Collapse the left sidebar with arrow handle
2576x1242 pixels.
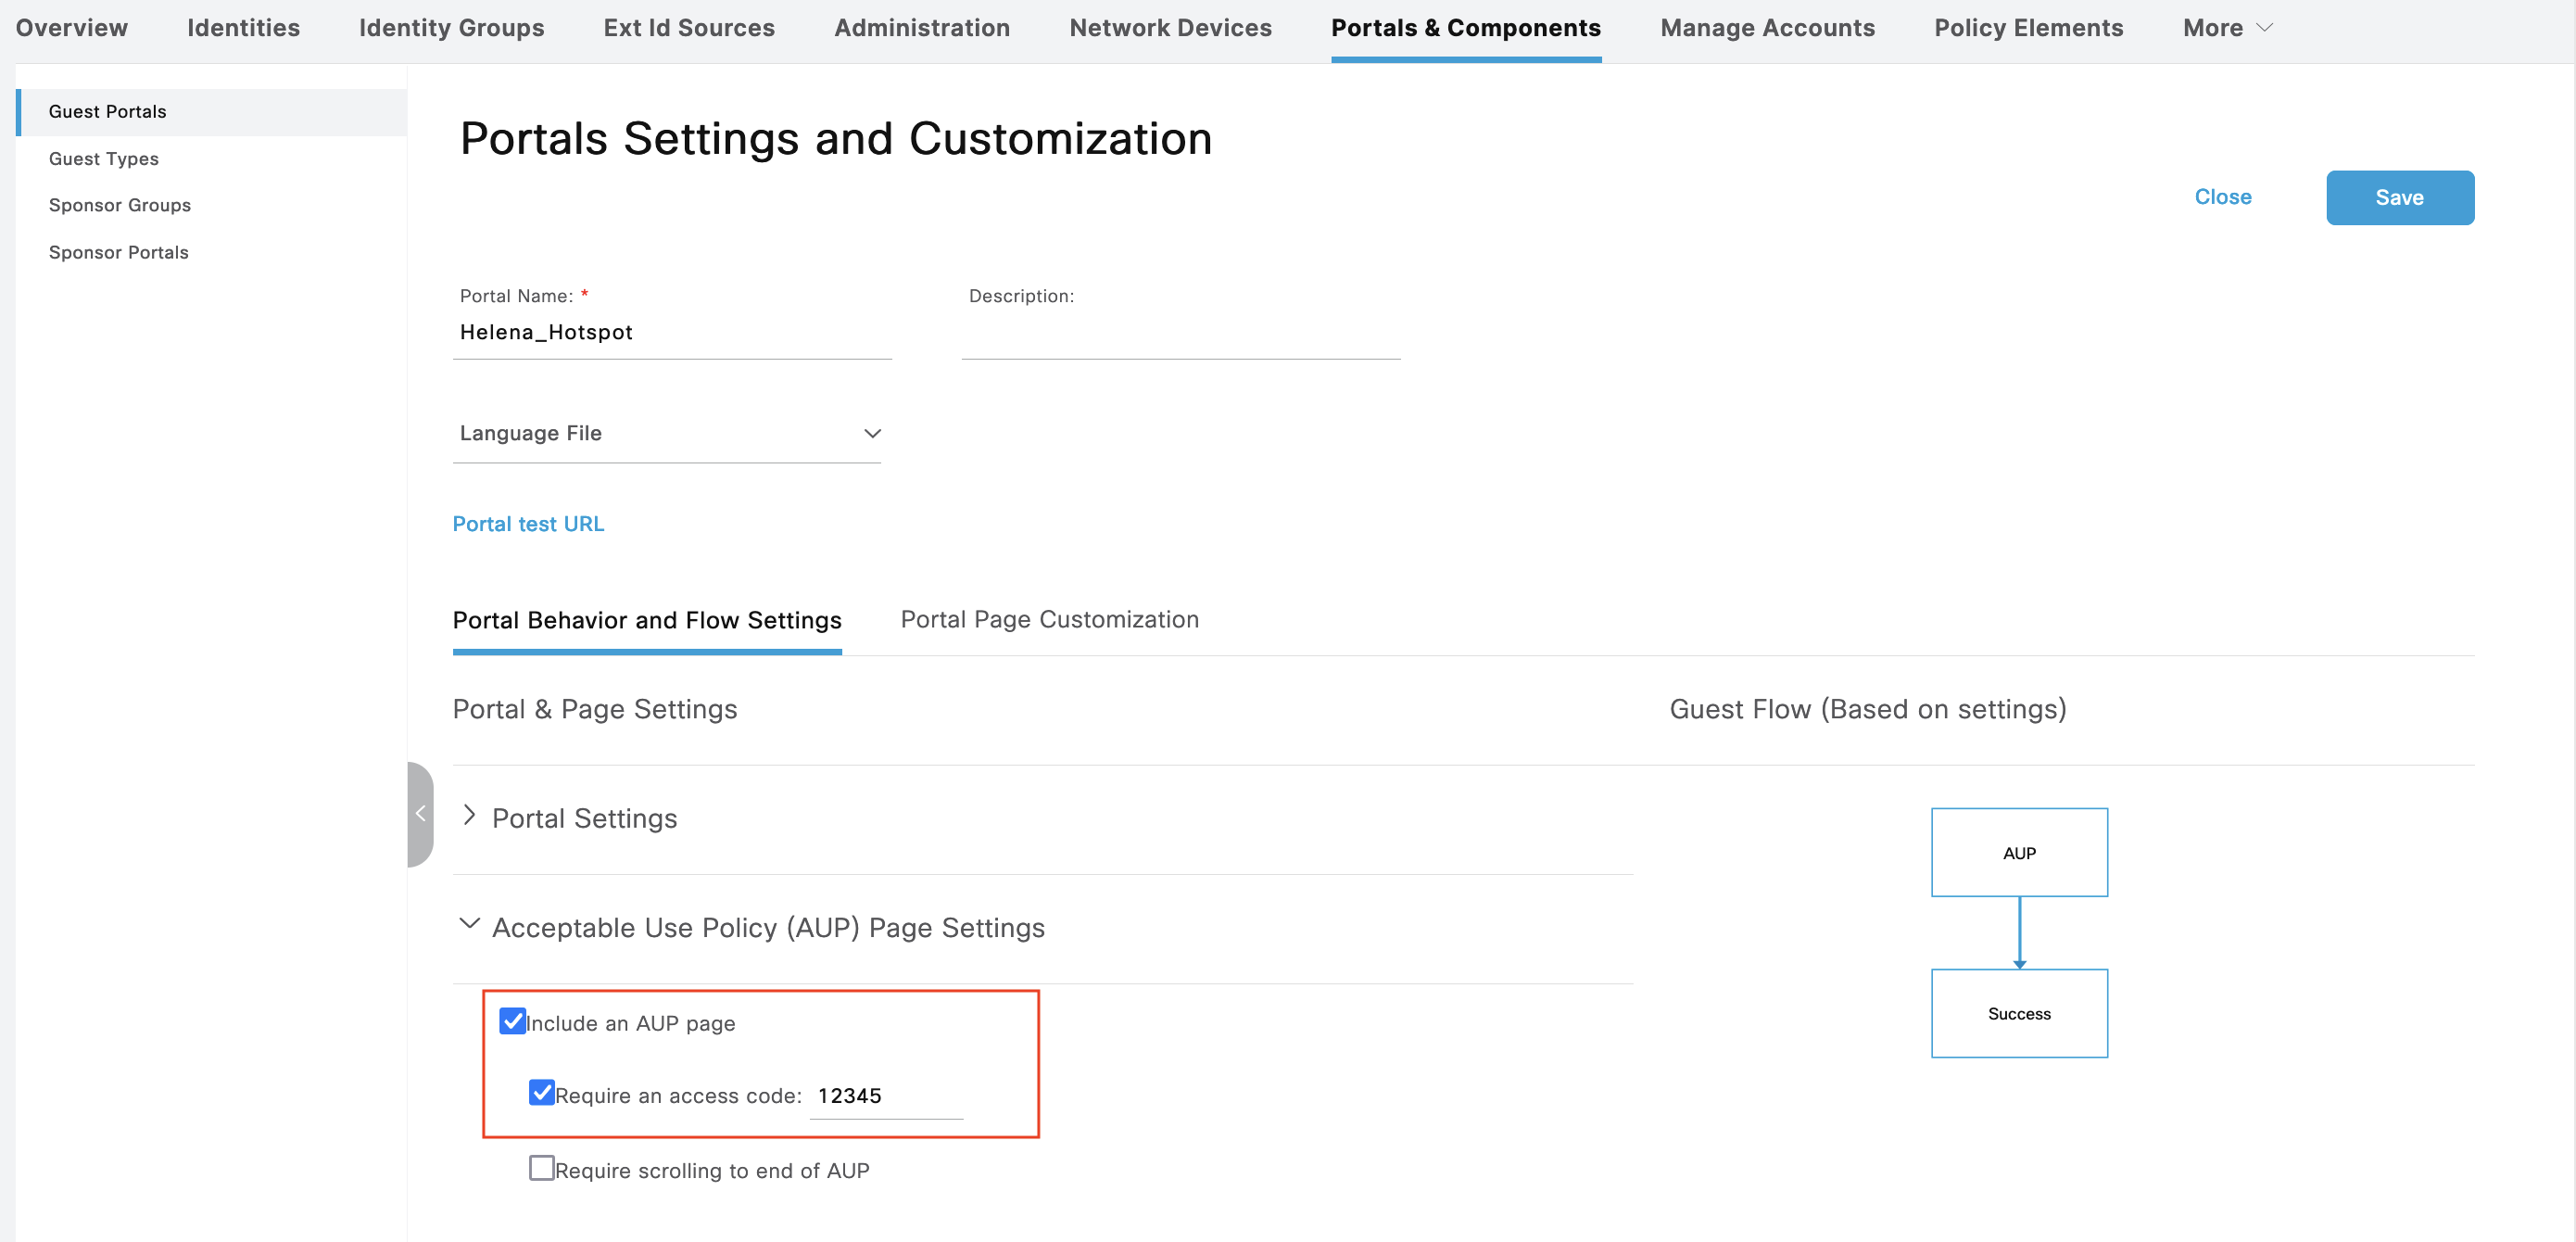420,814
